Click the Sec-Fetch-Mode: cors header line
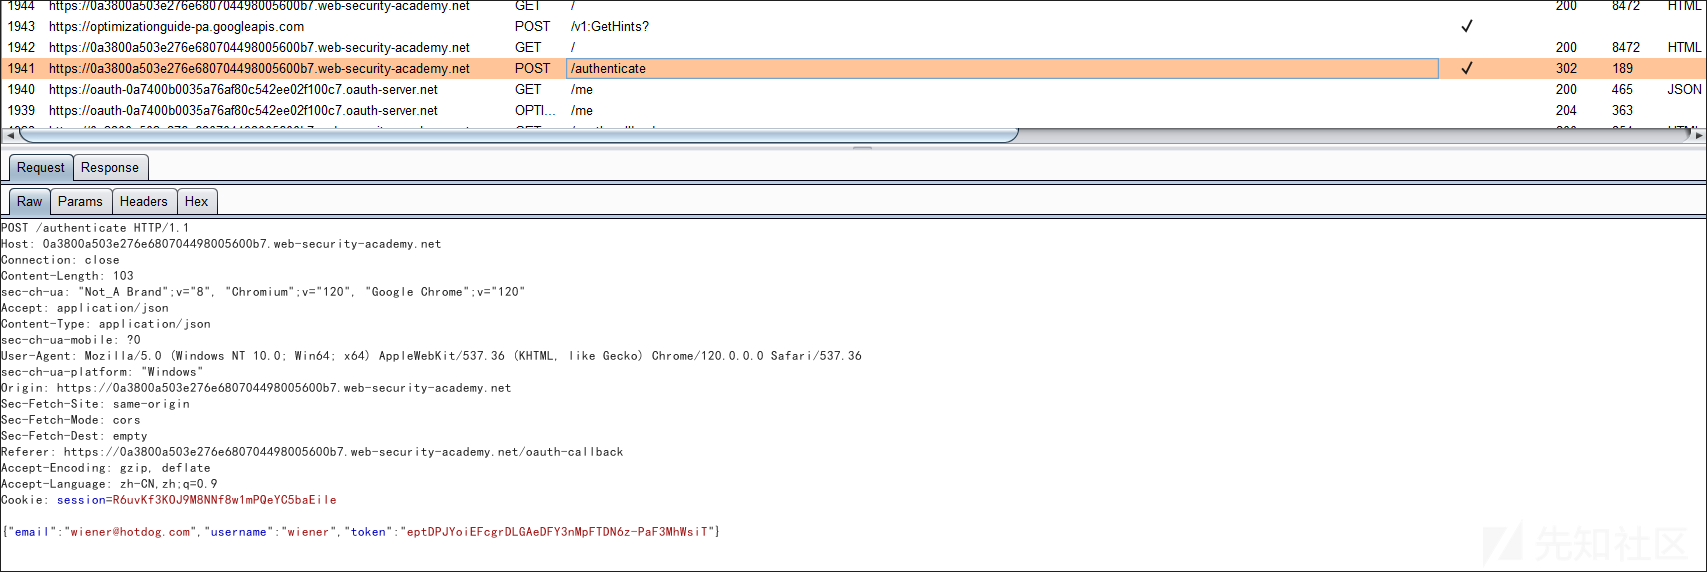Viewport: 1707px width, 572px height. (71, 420)
